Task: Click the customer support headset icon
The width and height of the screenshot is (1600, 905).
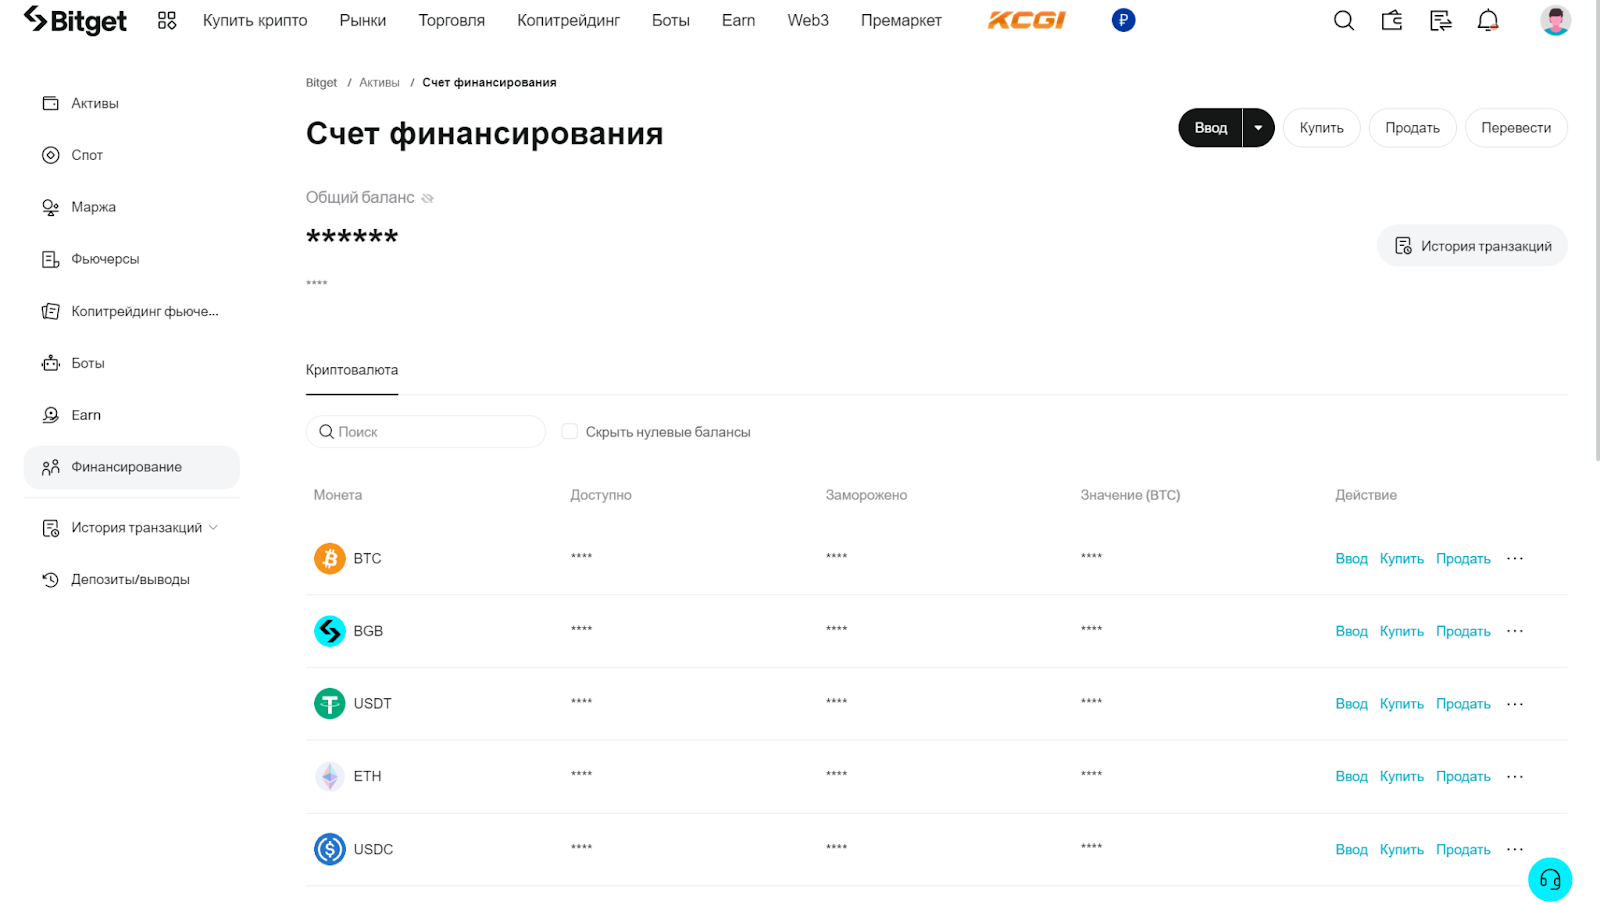Action: [1550, 880]
